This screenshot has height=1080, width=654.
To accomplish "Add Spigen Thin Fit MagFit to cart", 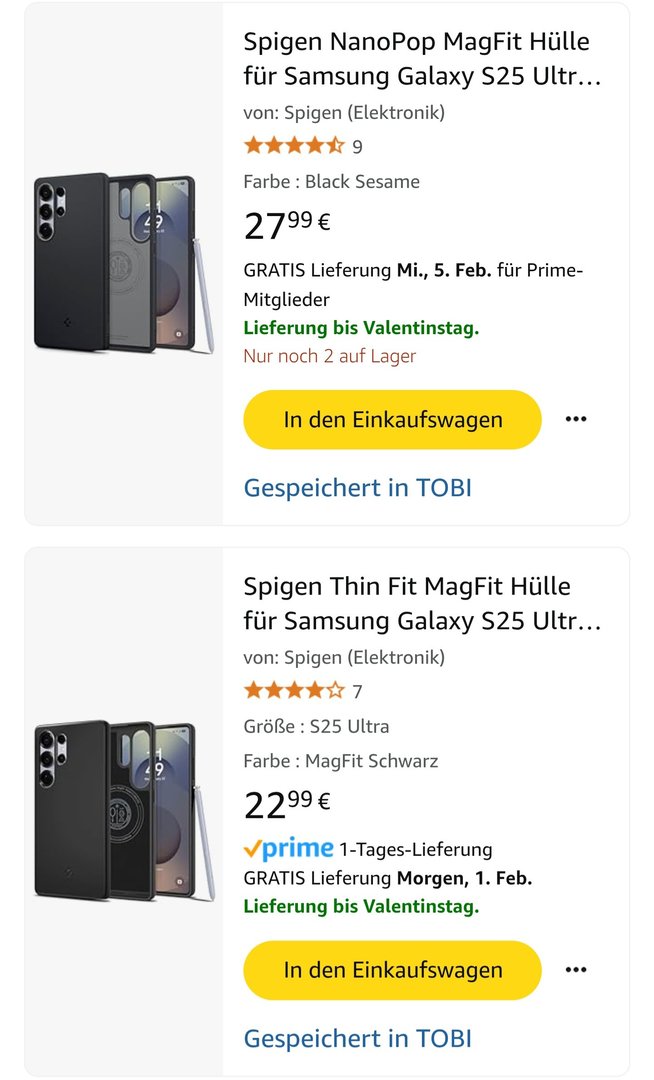I will (x=392, y=969).
